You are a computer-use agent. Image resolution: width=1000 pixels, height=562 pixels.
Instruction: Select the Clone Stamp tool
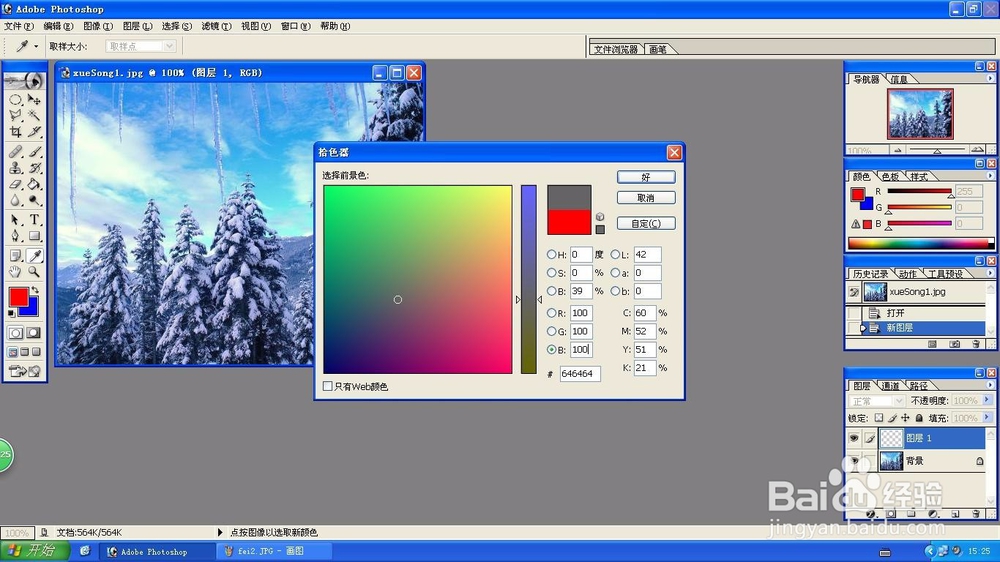[x=15, y=168]
